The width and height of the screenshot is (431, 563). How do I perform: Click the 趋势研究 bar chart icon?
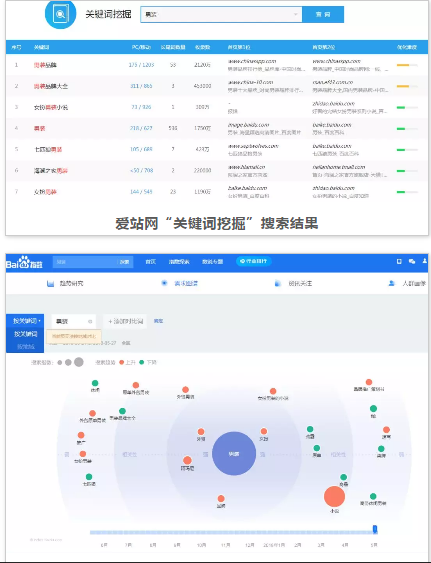tap(50, 284)
